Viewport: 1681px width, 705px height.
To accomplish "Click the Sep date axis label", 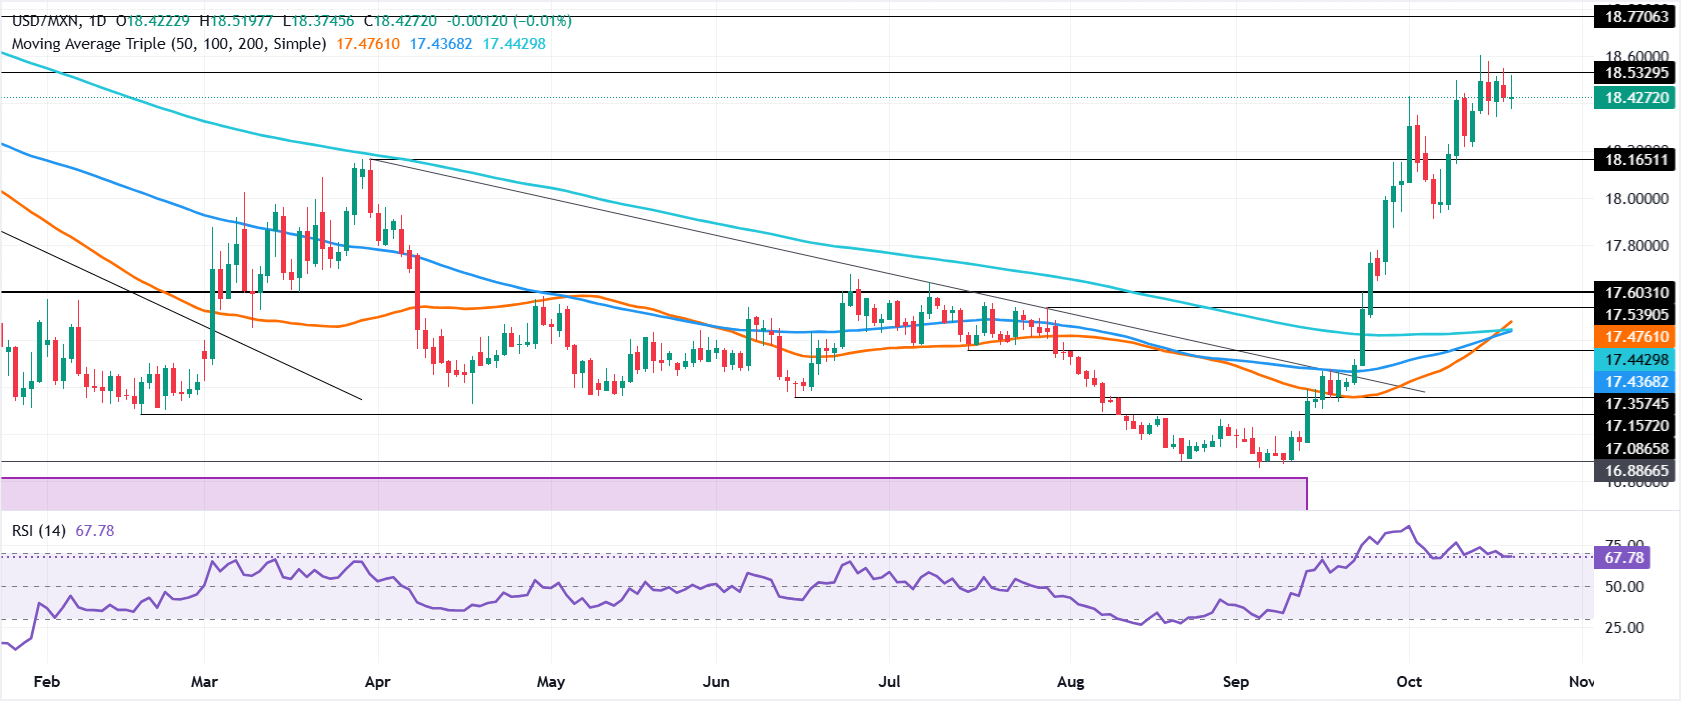I will click(x=1236, y=682).
